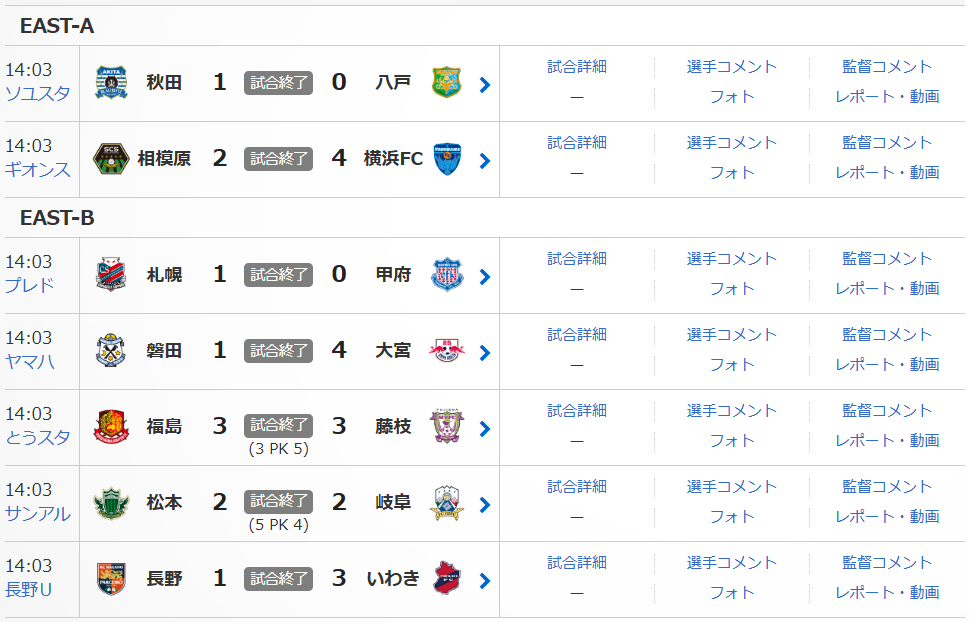This screenshot has width=969, height=622.
Task: Open 試合詳細 for the Sagamihara match
Action: [577, 142]
